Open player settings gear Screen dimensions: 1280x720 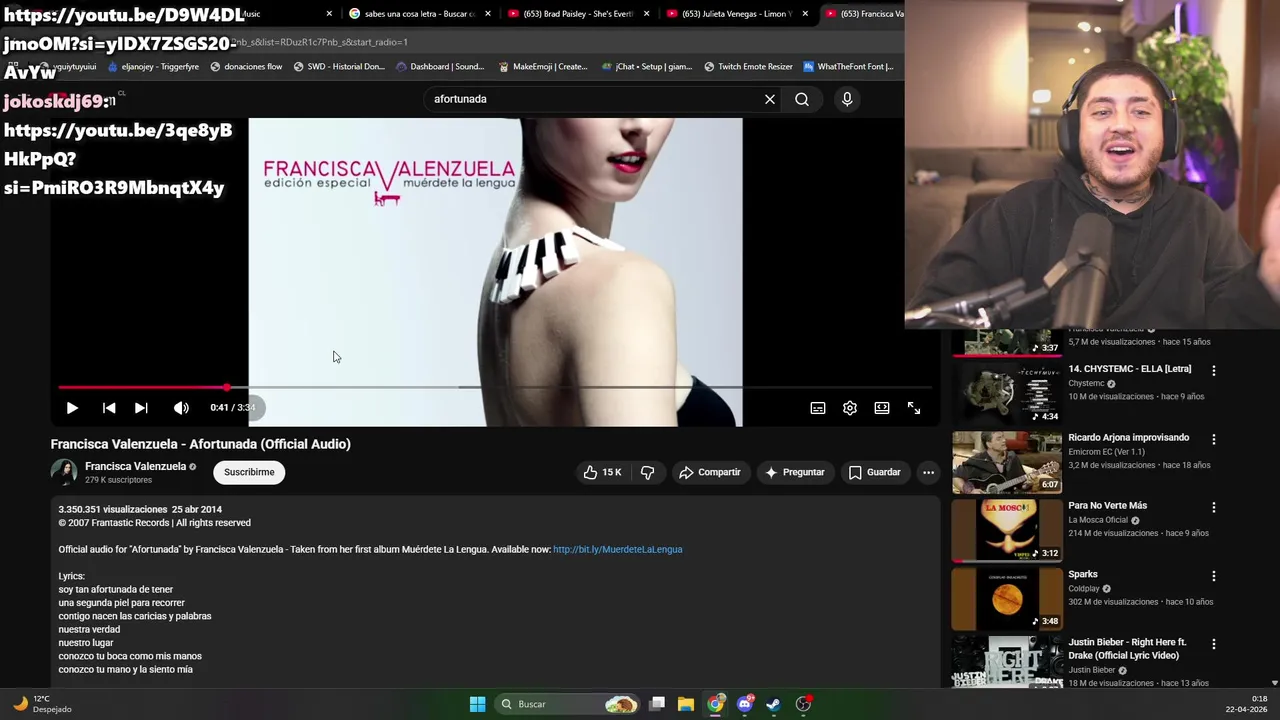coord(850,408)
